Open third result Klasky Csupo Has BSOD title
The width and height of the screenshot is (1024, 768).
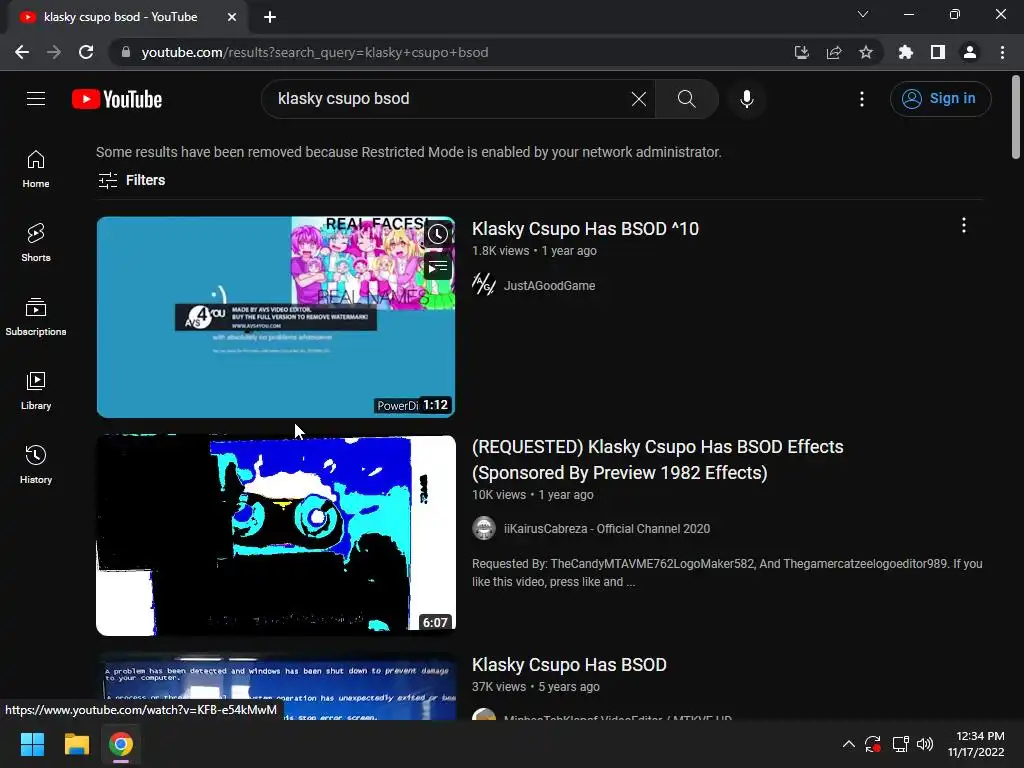coord(569,665)
